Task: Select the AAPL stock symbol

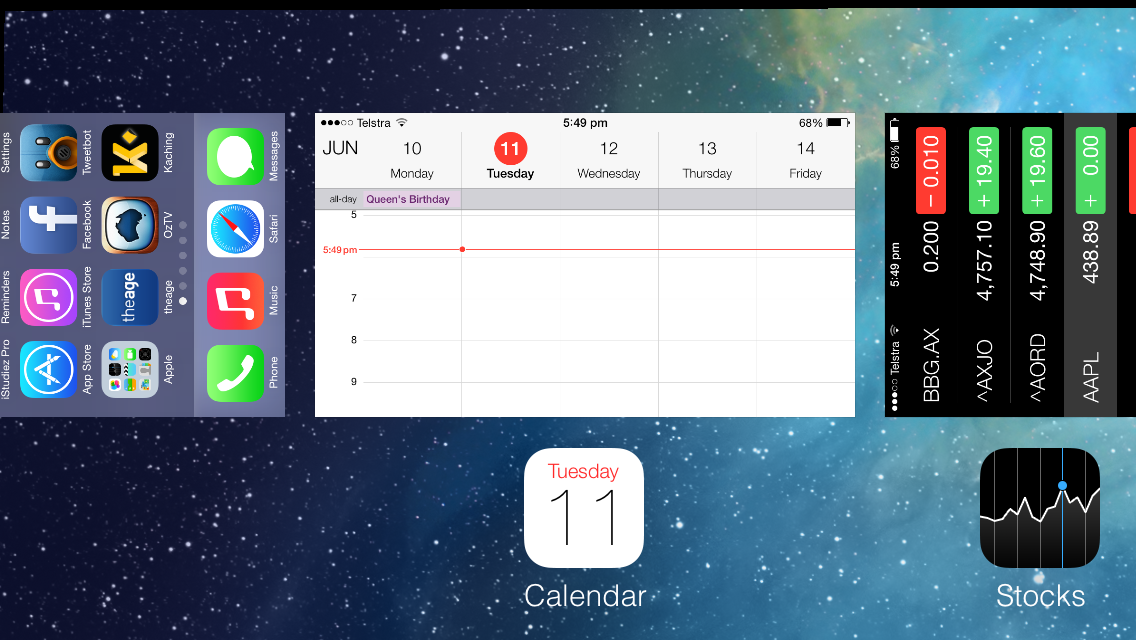Action: 1090,377
